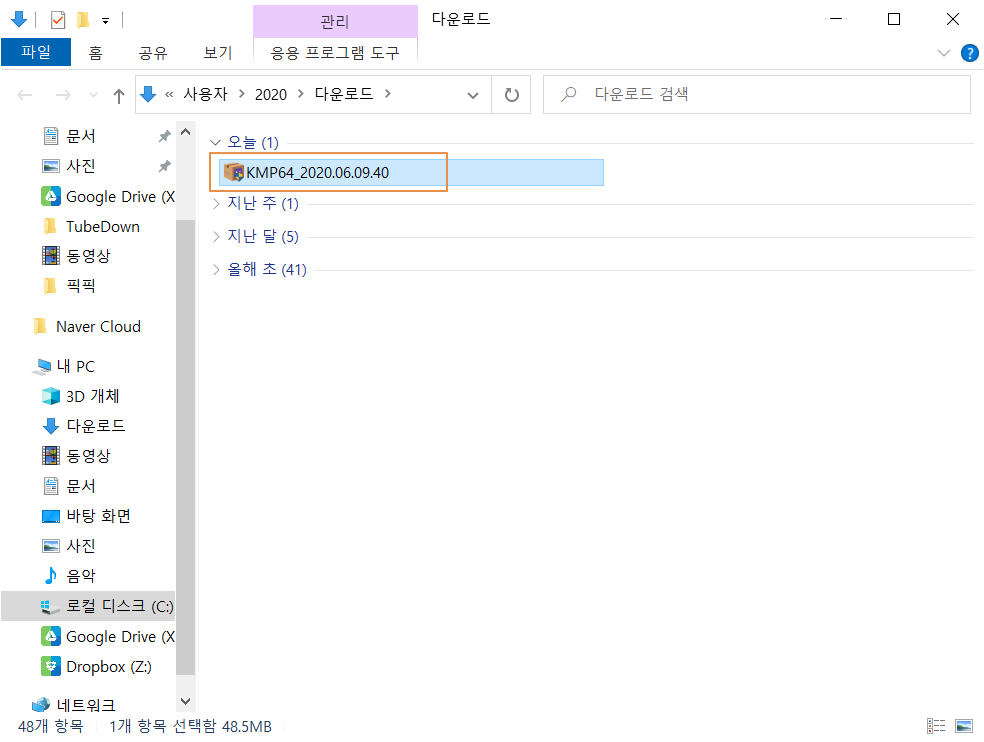Select the KMP64_2020.06.09.40 installer file
This screenshot has width=984, height=742.
click(411, 173)
